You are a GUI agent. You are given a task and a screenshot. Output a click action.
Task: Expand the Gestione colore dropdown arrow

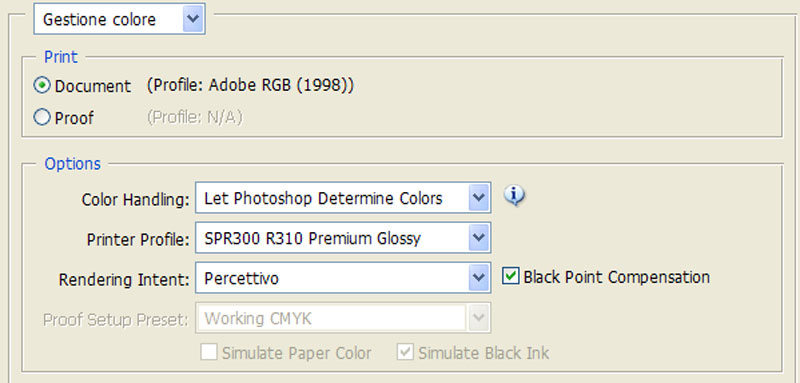[193, 19]
